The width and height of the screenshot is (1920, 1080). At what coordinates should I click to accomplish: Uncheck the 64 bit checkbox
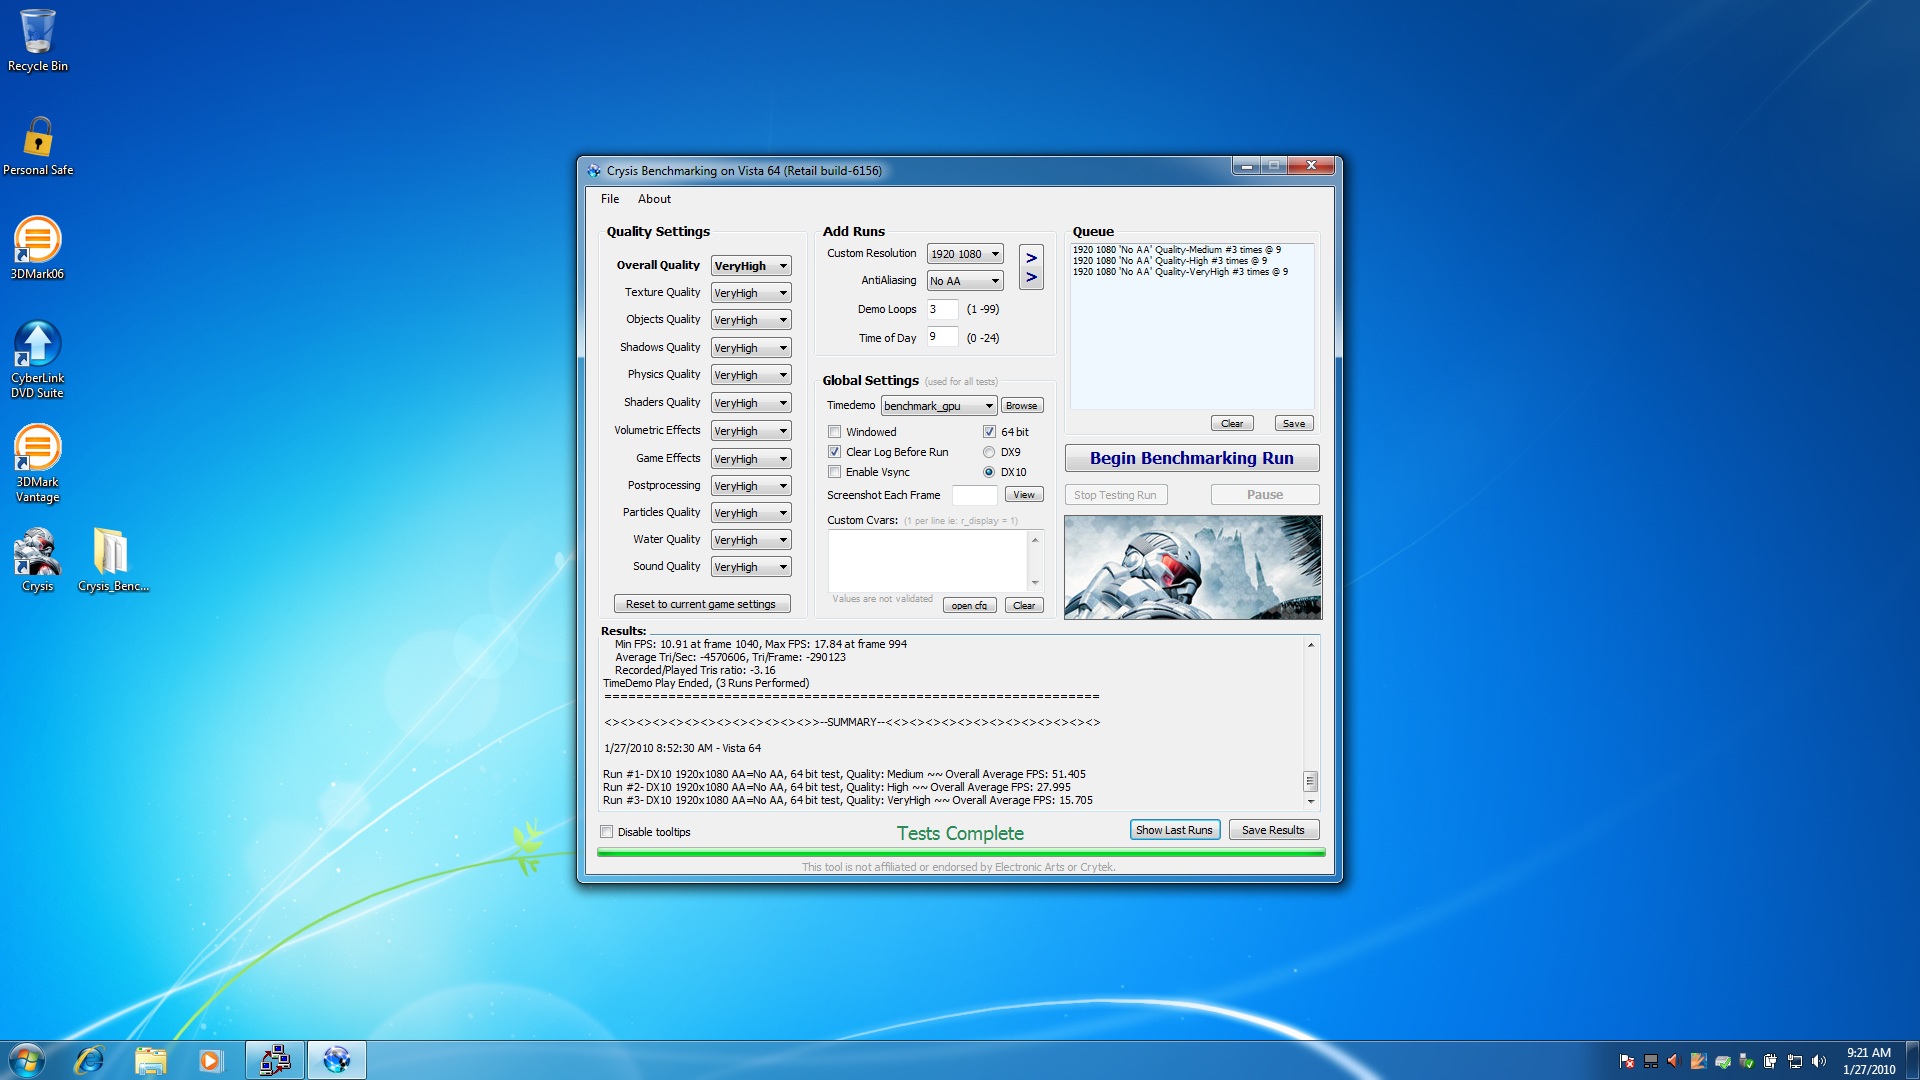(x=989, y=432)
